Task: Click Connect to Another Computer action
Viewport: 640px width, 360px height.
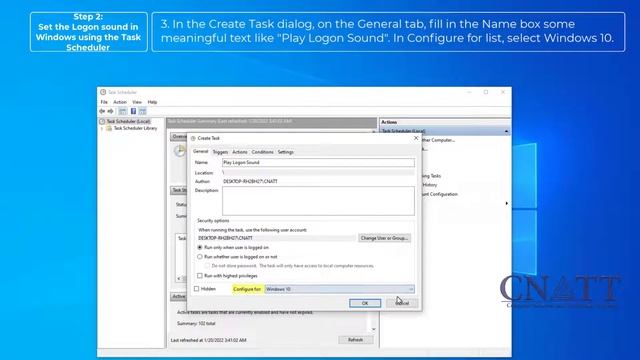Action: point(438,140)
